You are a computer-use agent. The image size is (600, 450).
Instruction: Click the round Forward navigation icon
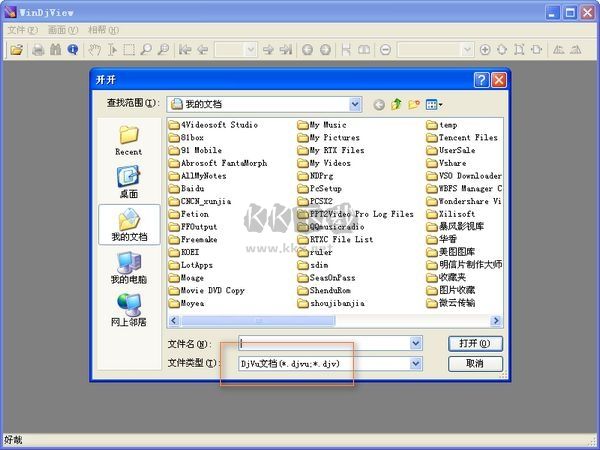pyautogui.click(x=325, y=50)
